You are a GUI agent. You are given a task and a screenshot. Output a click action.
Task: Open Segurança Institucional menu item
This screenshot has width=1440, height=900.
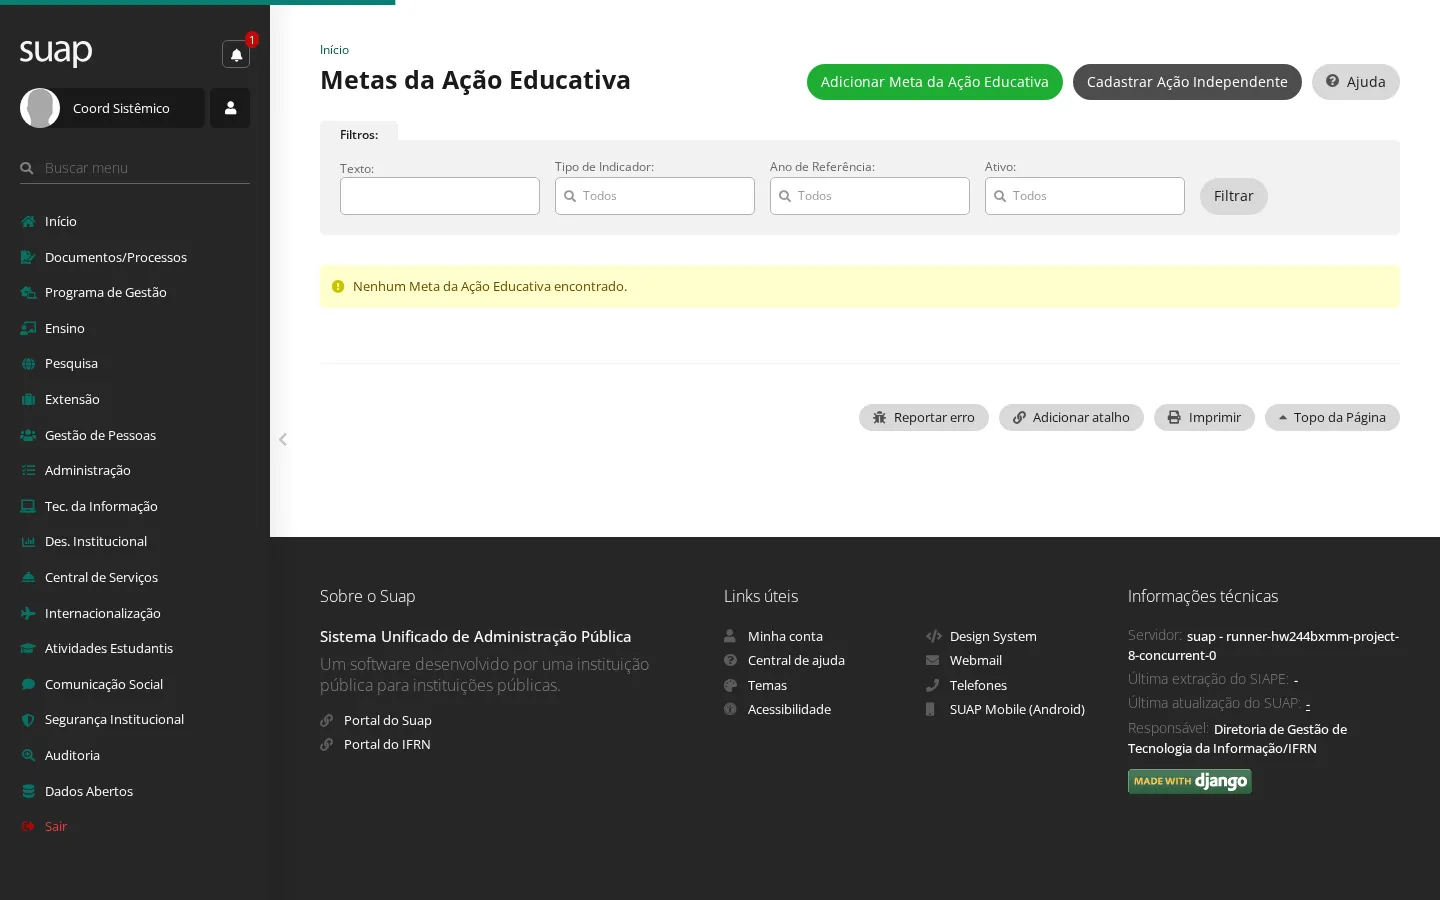(135, 719)
